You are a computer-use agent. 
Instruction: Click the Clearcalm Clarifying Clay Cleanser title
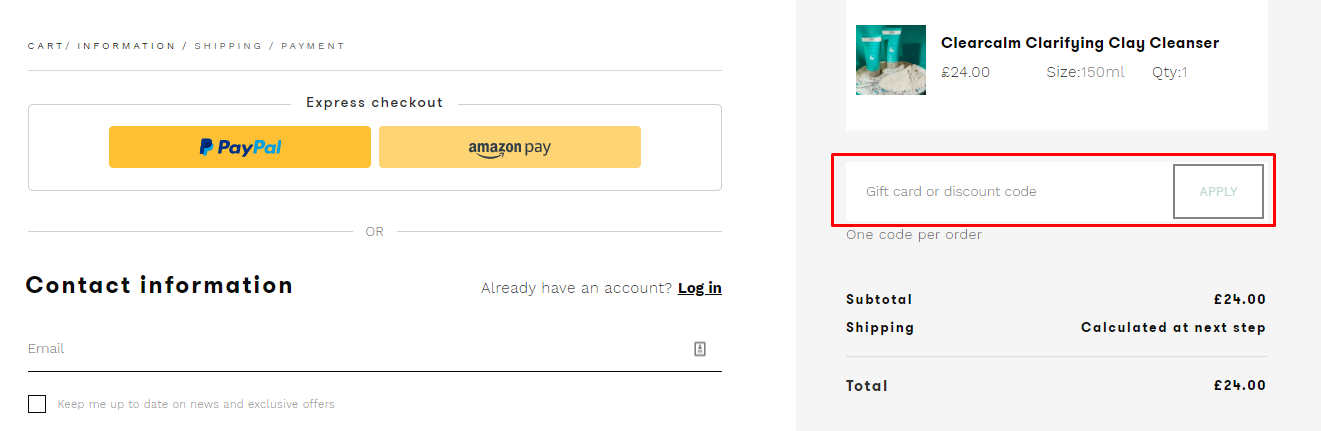click(1080, 43)
